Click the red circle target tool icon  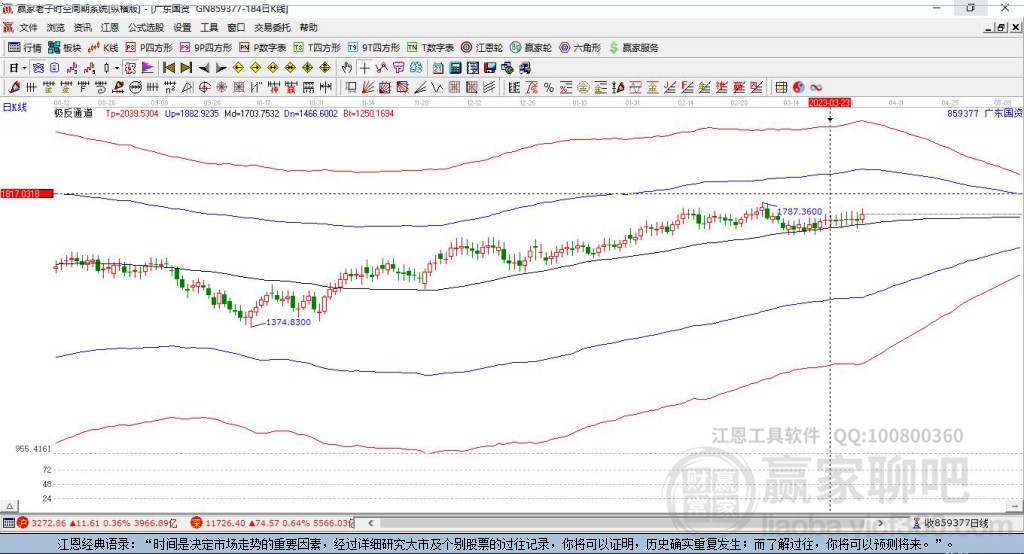coord(204,88)
